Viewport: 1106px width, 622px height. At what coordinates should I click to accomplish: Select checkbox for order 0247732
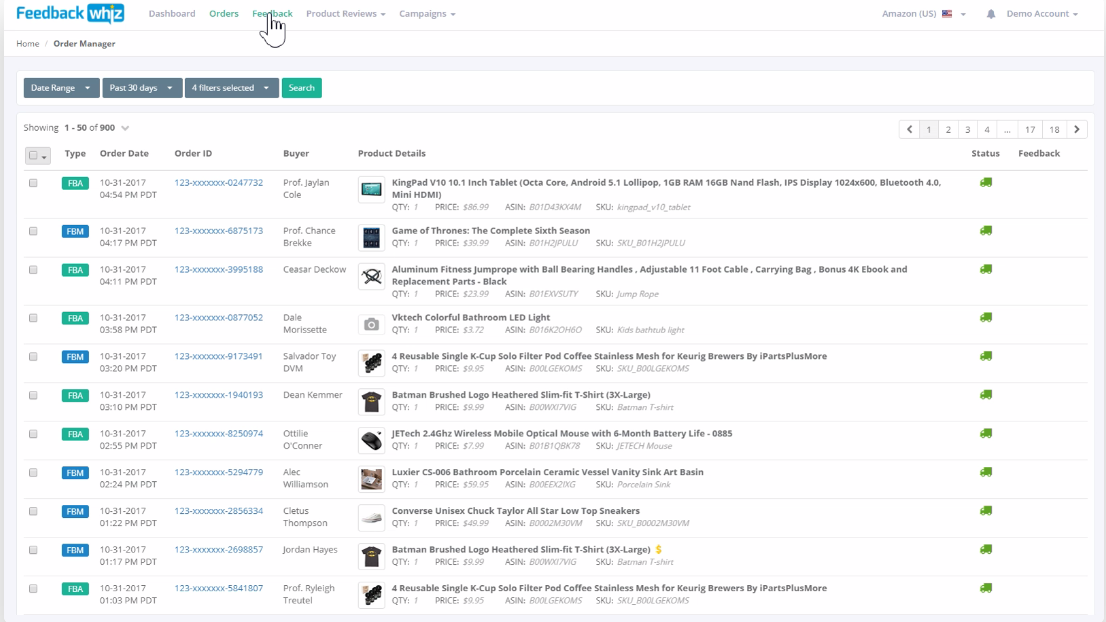[x=33, y=183]
